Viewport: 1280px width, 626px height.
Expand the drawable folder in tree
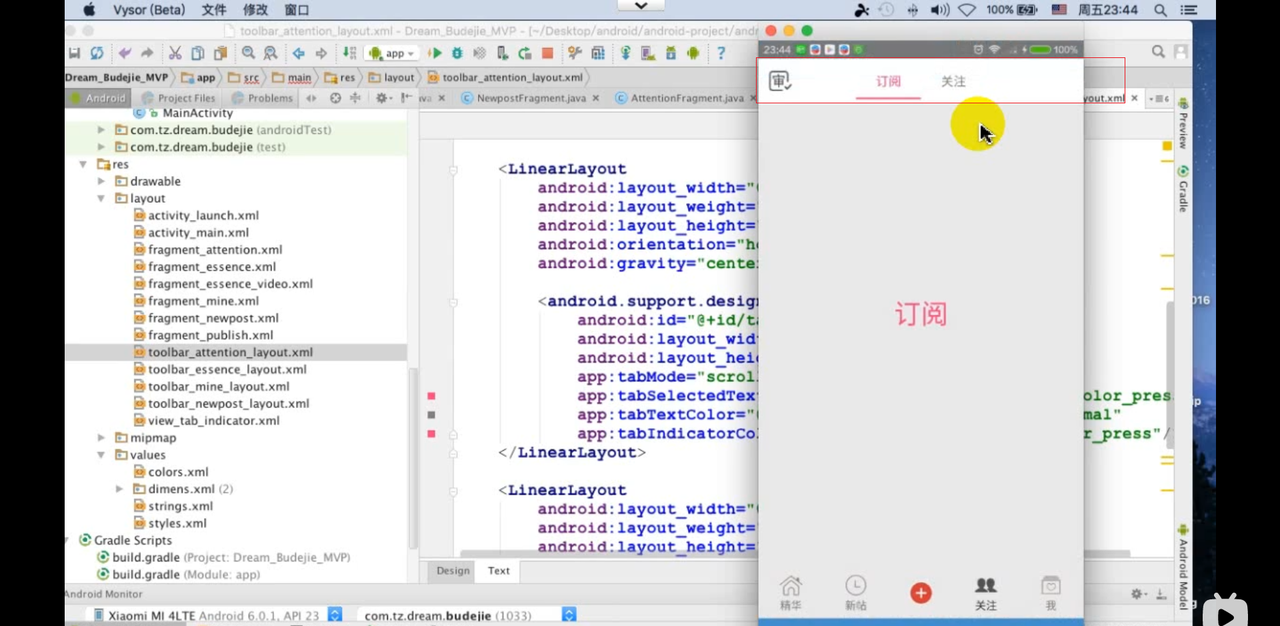pos(101,181)
